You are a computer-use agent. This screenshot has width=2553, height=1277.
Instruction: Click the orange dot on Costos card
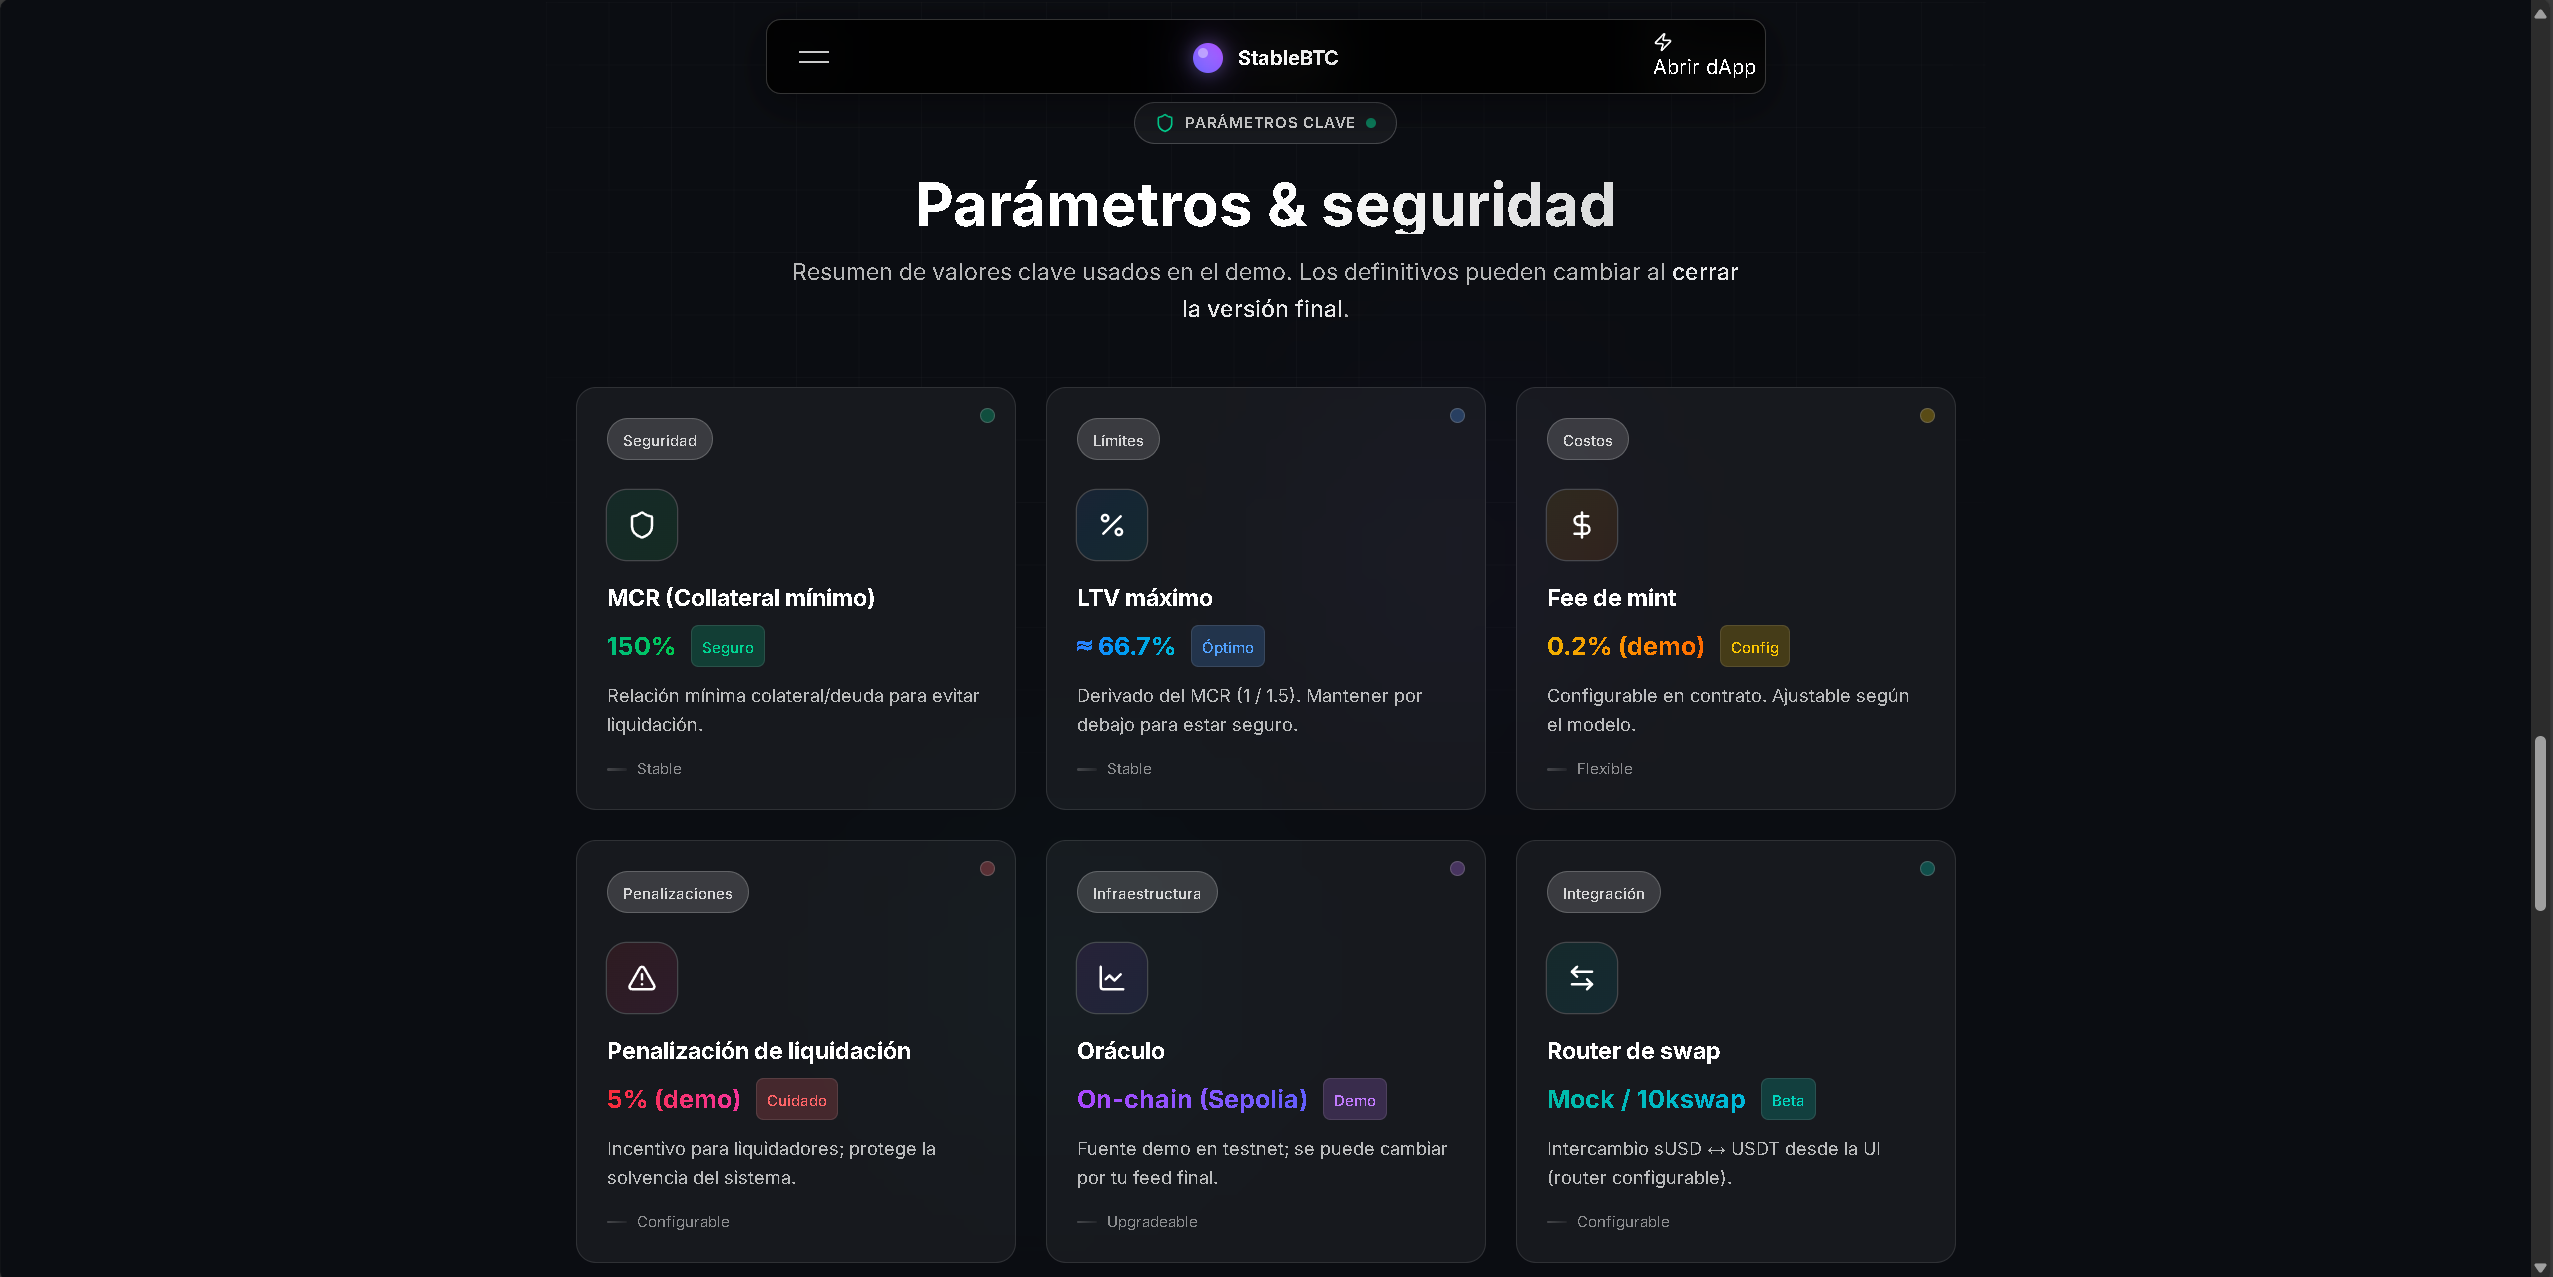click(x=1927, y=416)
